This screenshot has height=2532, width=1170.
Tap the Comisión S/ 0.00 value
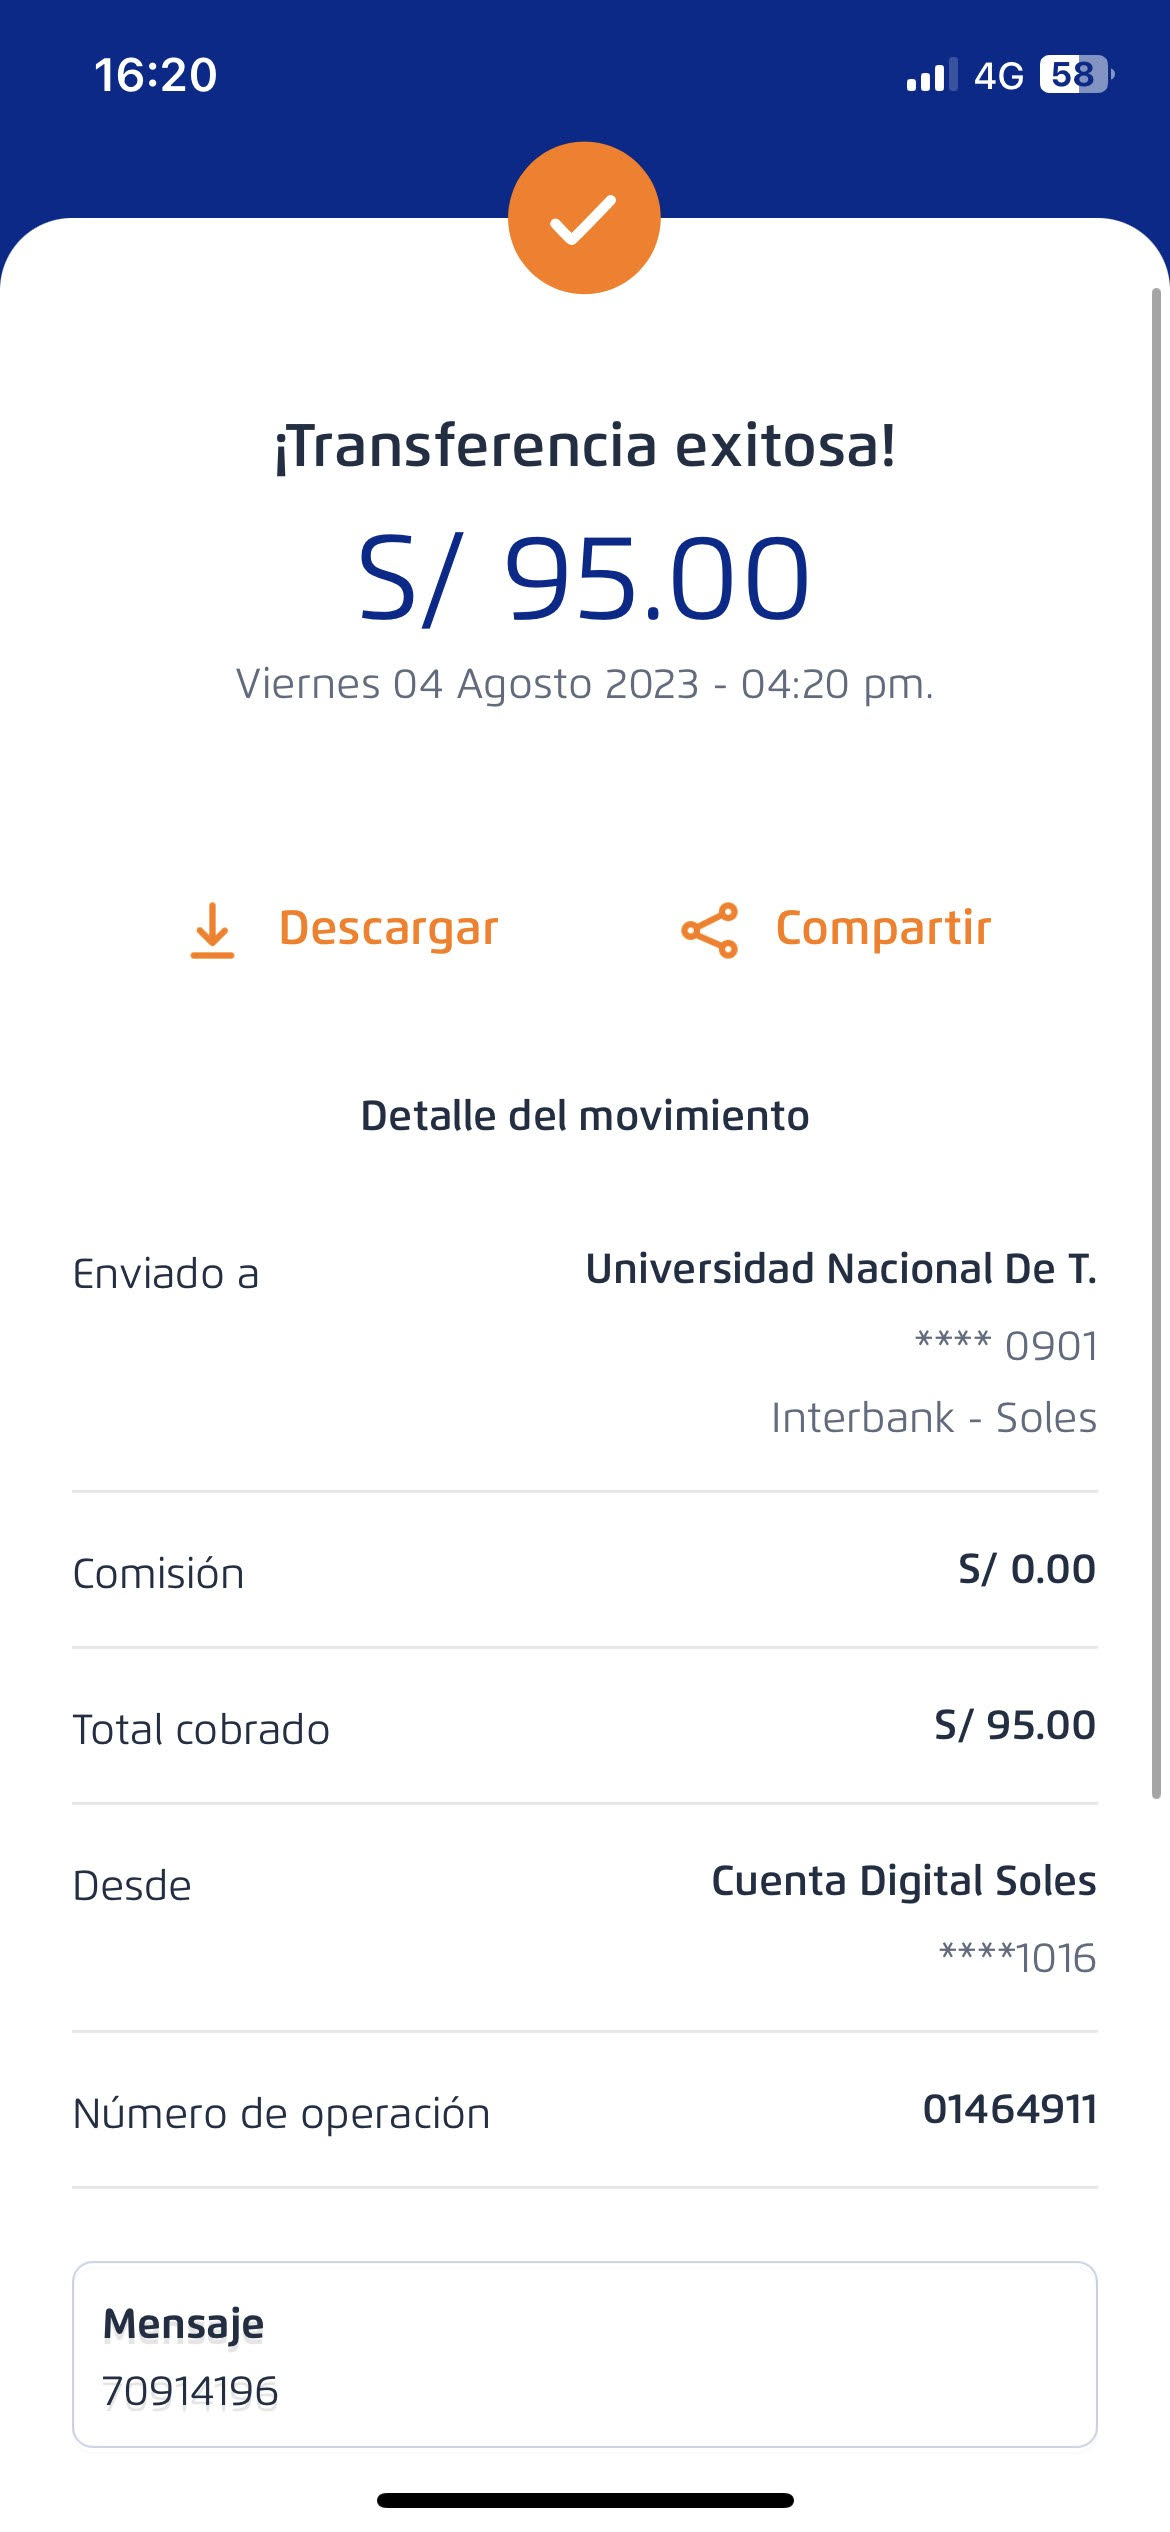click(x=1026, y=1569)
